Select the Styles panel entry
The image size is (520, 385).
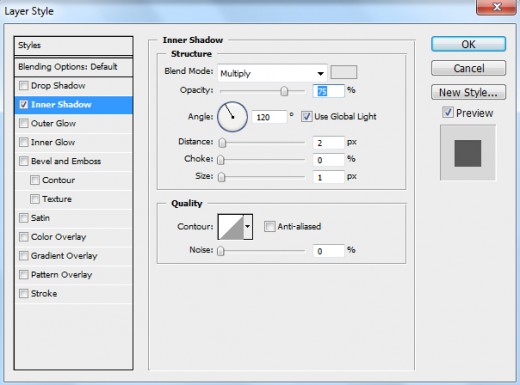click(x=73, y=45)
